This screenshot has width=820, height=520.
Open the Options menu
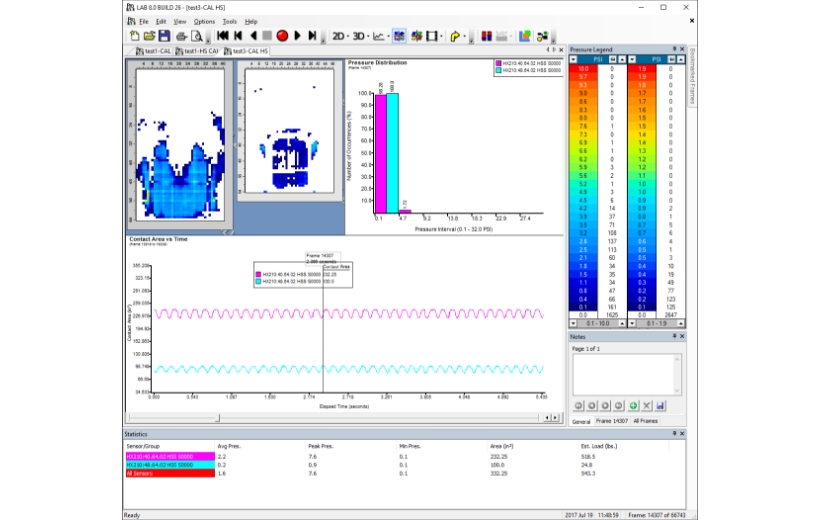(204, 21)
